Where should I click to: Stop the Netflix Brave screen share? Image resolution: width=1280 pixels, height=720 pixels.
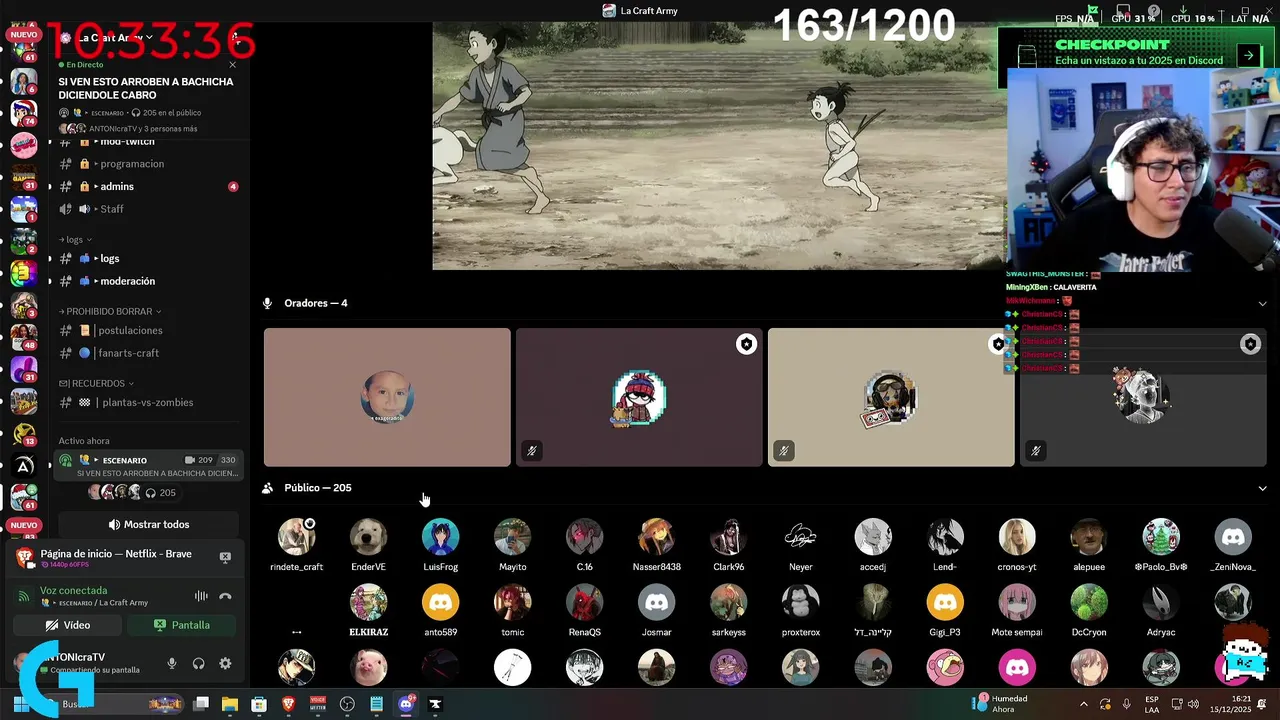tap(225, 557)
